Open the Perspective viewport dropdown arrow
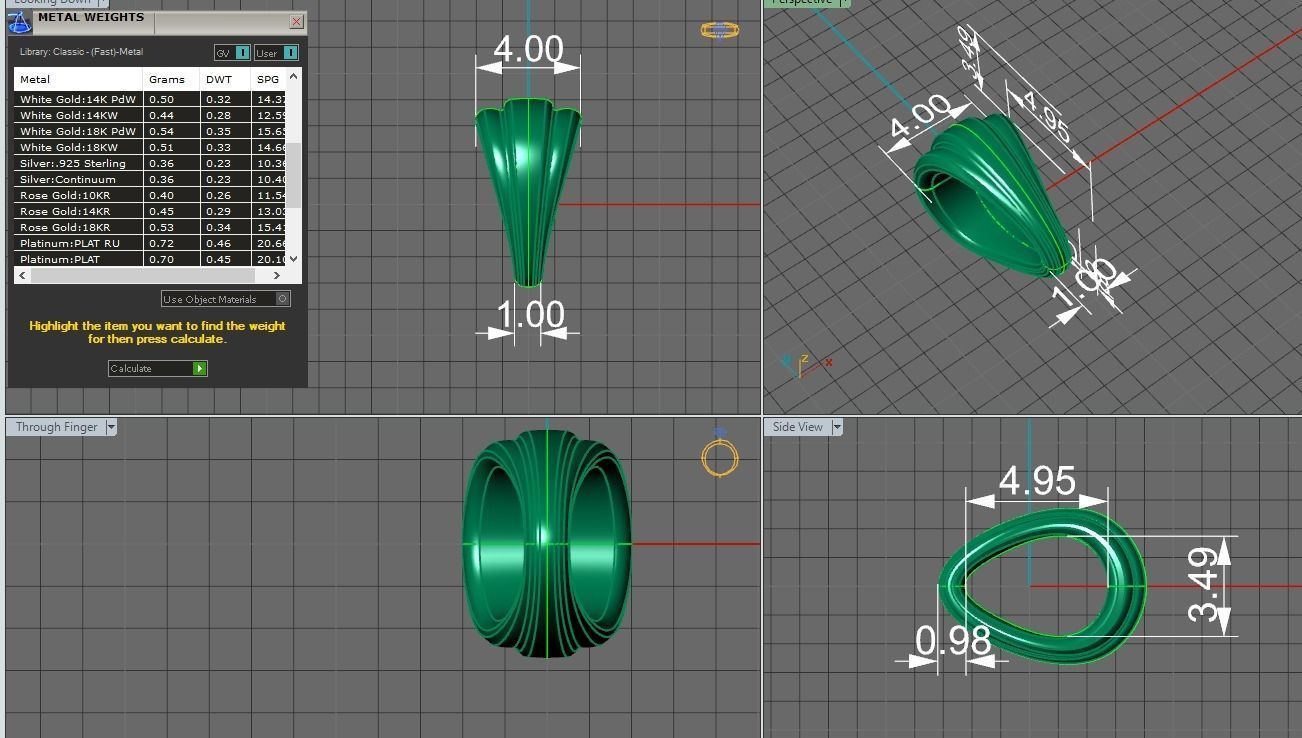This screenshot has height=738, width=1302. click(x=844, y=2)
